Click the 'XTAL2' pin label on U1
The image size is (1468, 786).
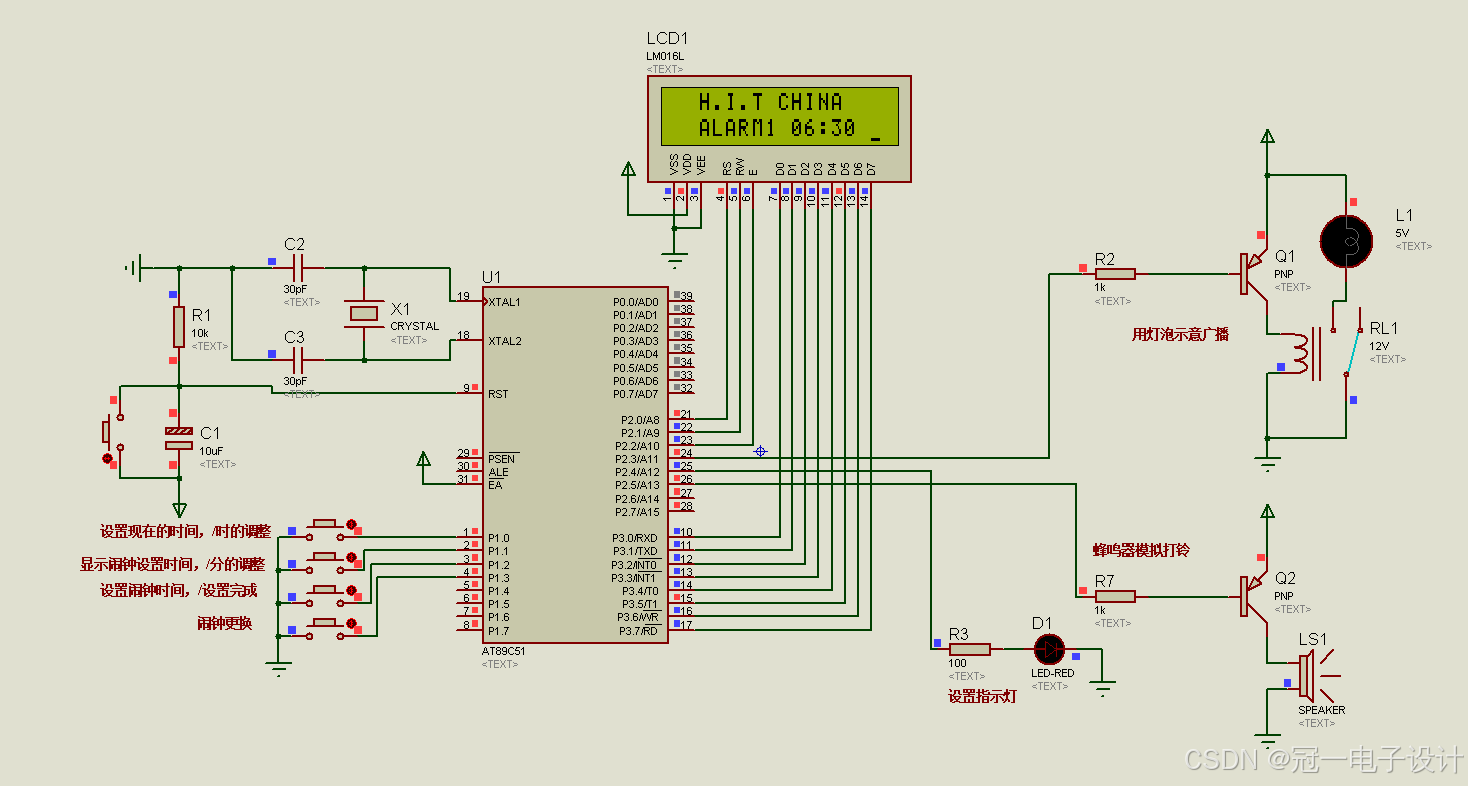[504, 341]
